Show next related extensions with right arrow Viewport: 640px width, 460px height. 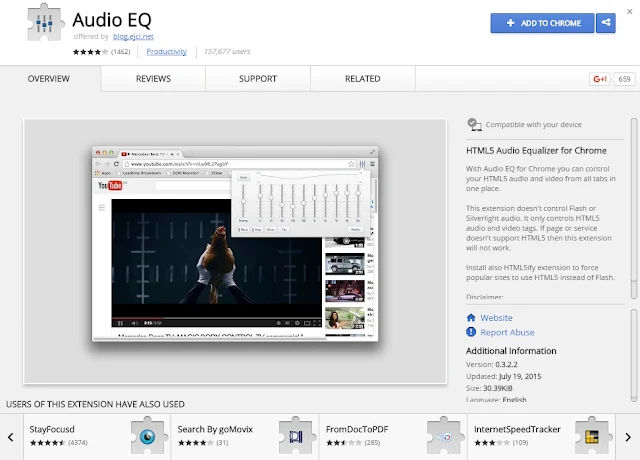628,437
